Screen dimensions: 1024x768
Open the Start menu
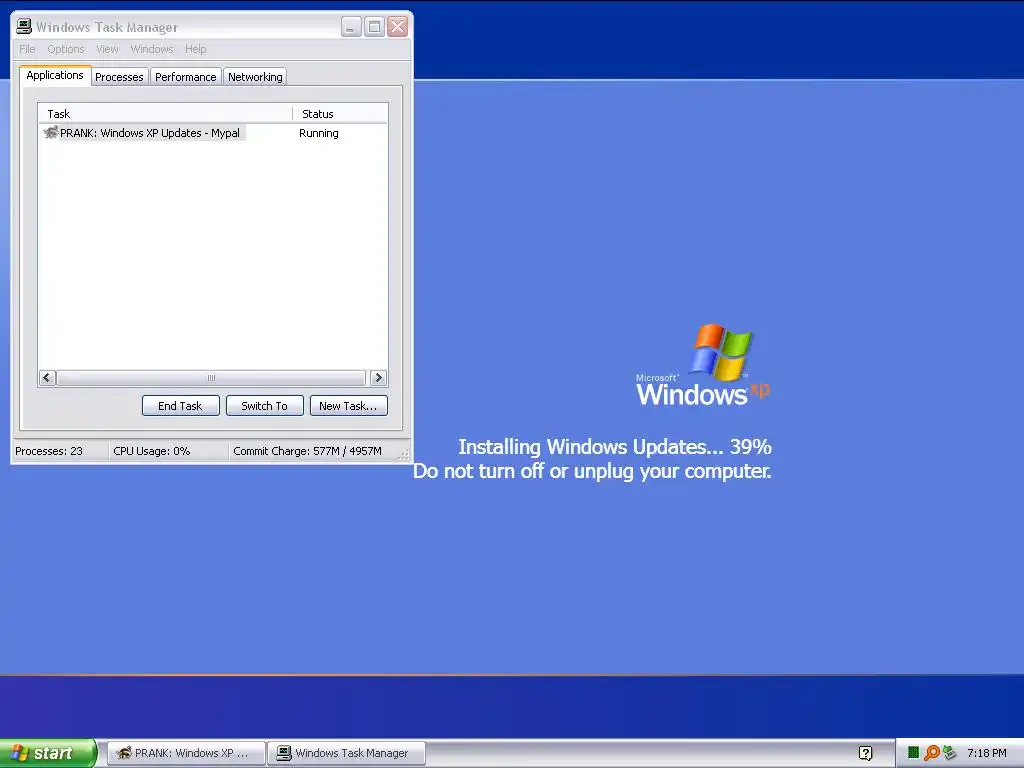pos(48,753)
